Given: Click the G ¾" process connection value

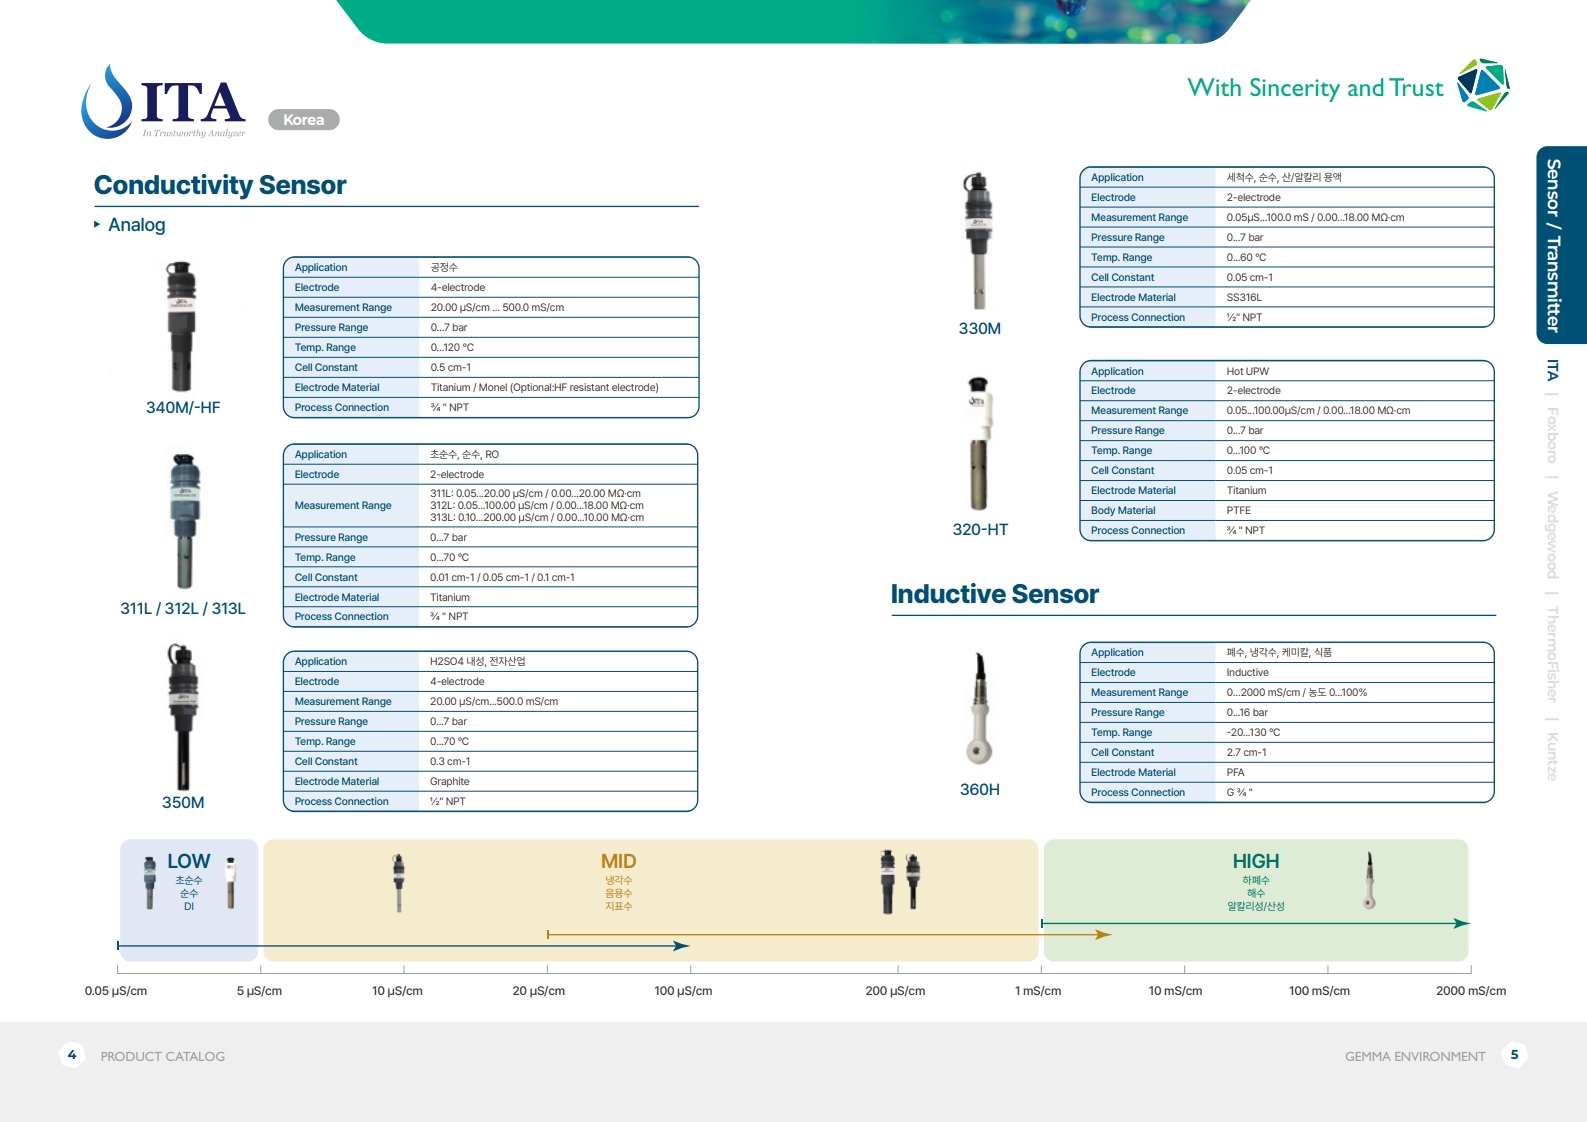Looking at the screenshot, I should tap(1239, 792).
